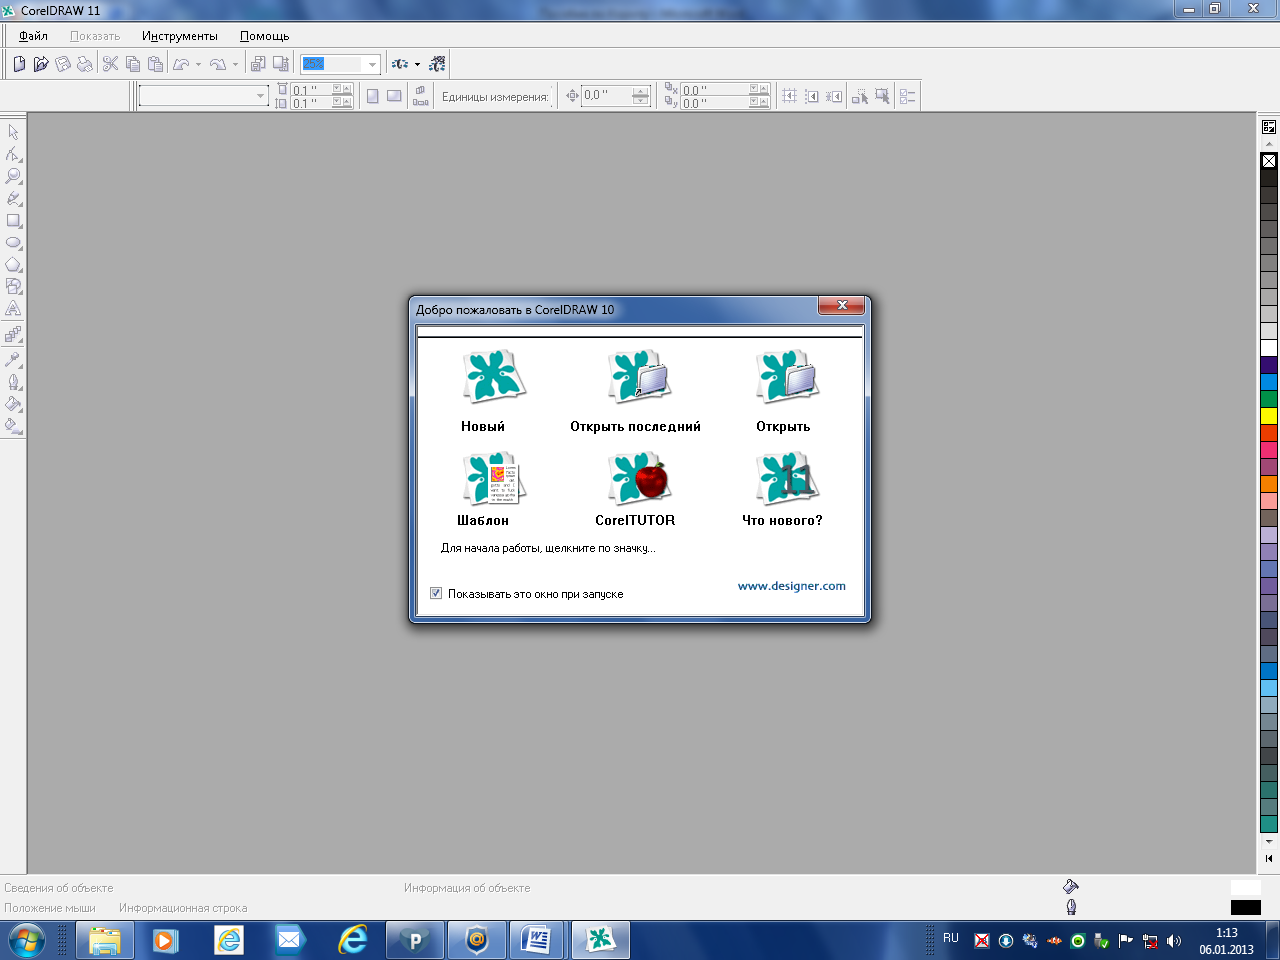Pick the red swatch in color palette
The height and width of the screenshot is (960, 1280).
(1269, 432)
